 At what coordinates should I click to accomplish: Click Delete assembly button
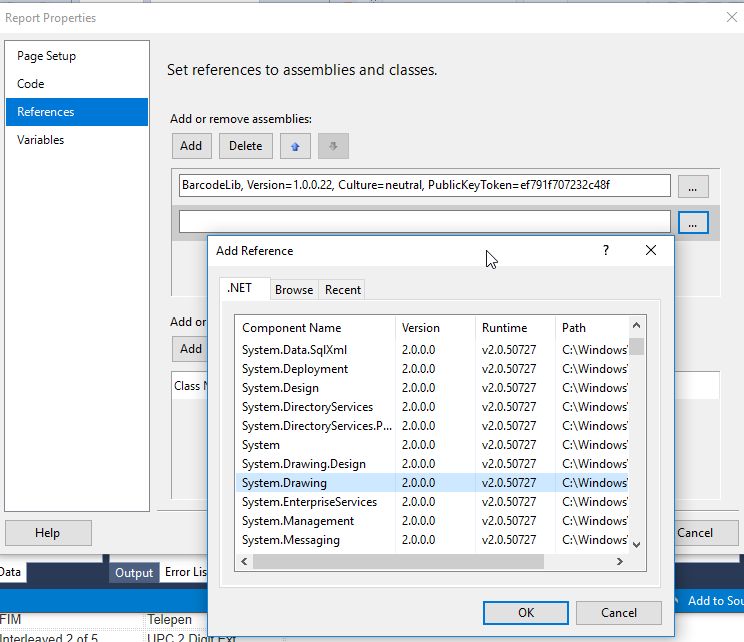(245, 146)
